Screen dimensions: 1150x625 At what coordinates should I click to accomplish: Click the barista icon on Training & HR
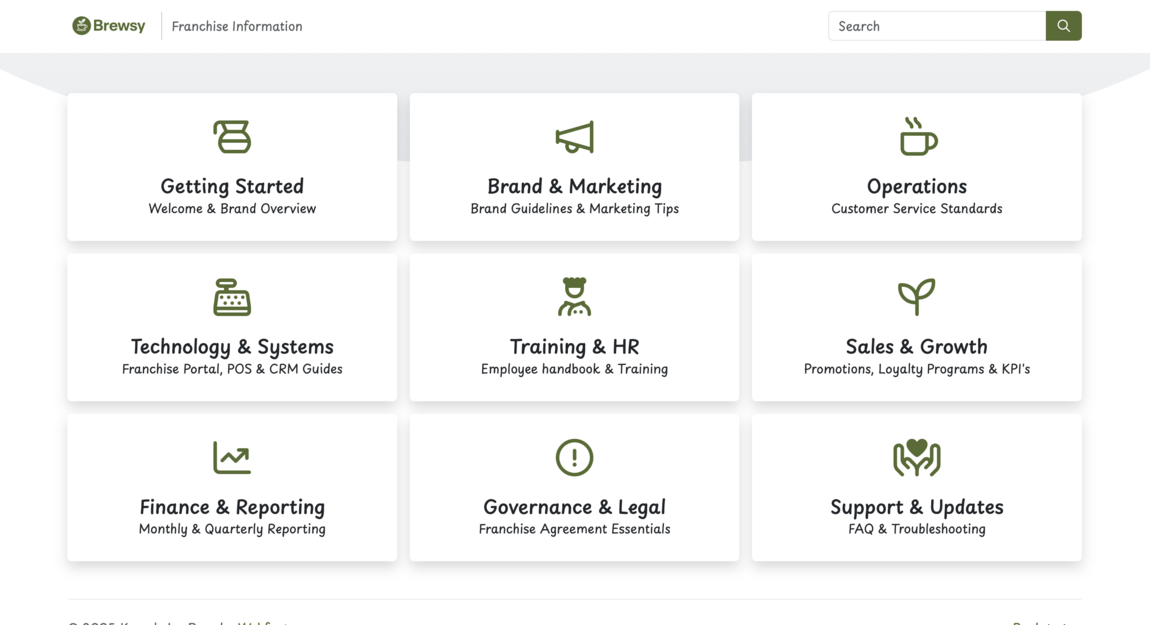tap(574, 297)
